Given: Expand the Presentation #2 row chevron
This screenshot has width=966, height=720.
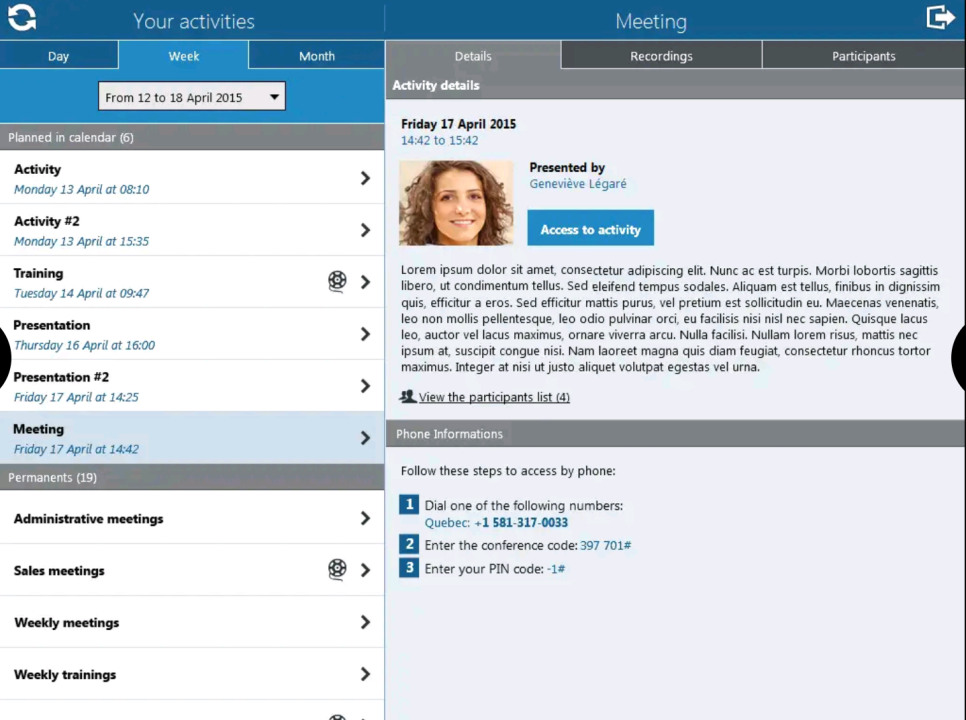Looking at the screenshot, I should pos(365,386).
